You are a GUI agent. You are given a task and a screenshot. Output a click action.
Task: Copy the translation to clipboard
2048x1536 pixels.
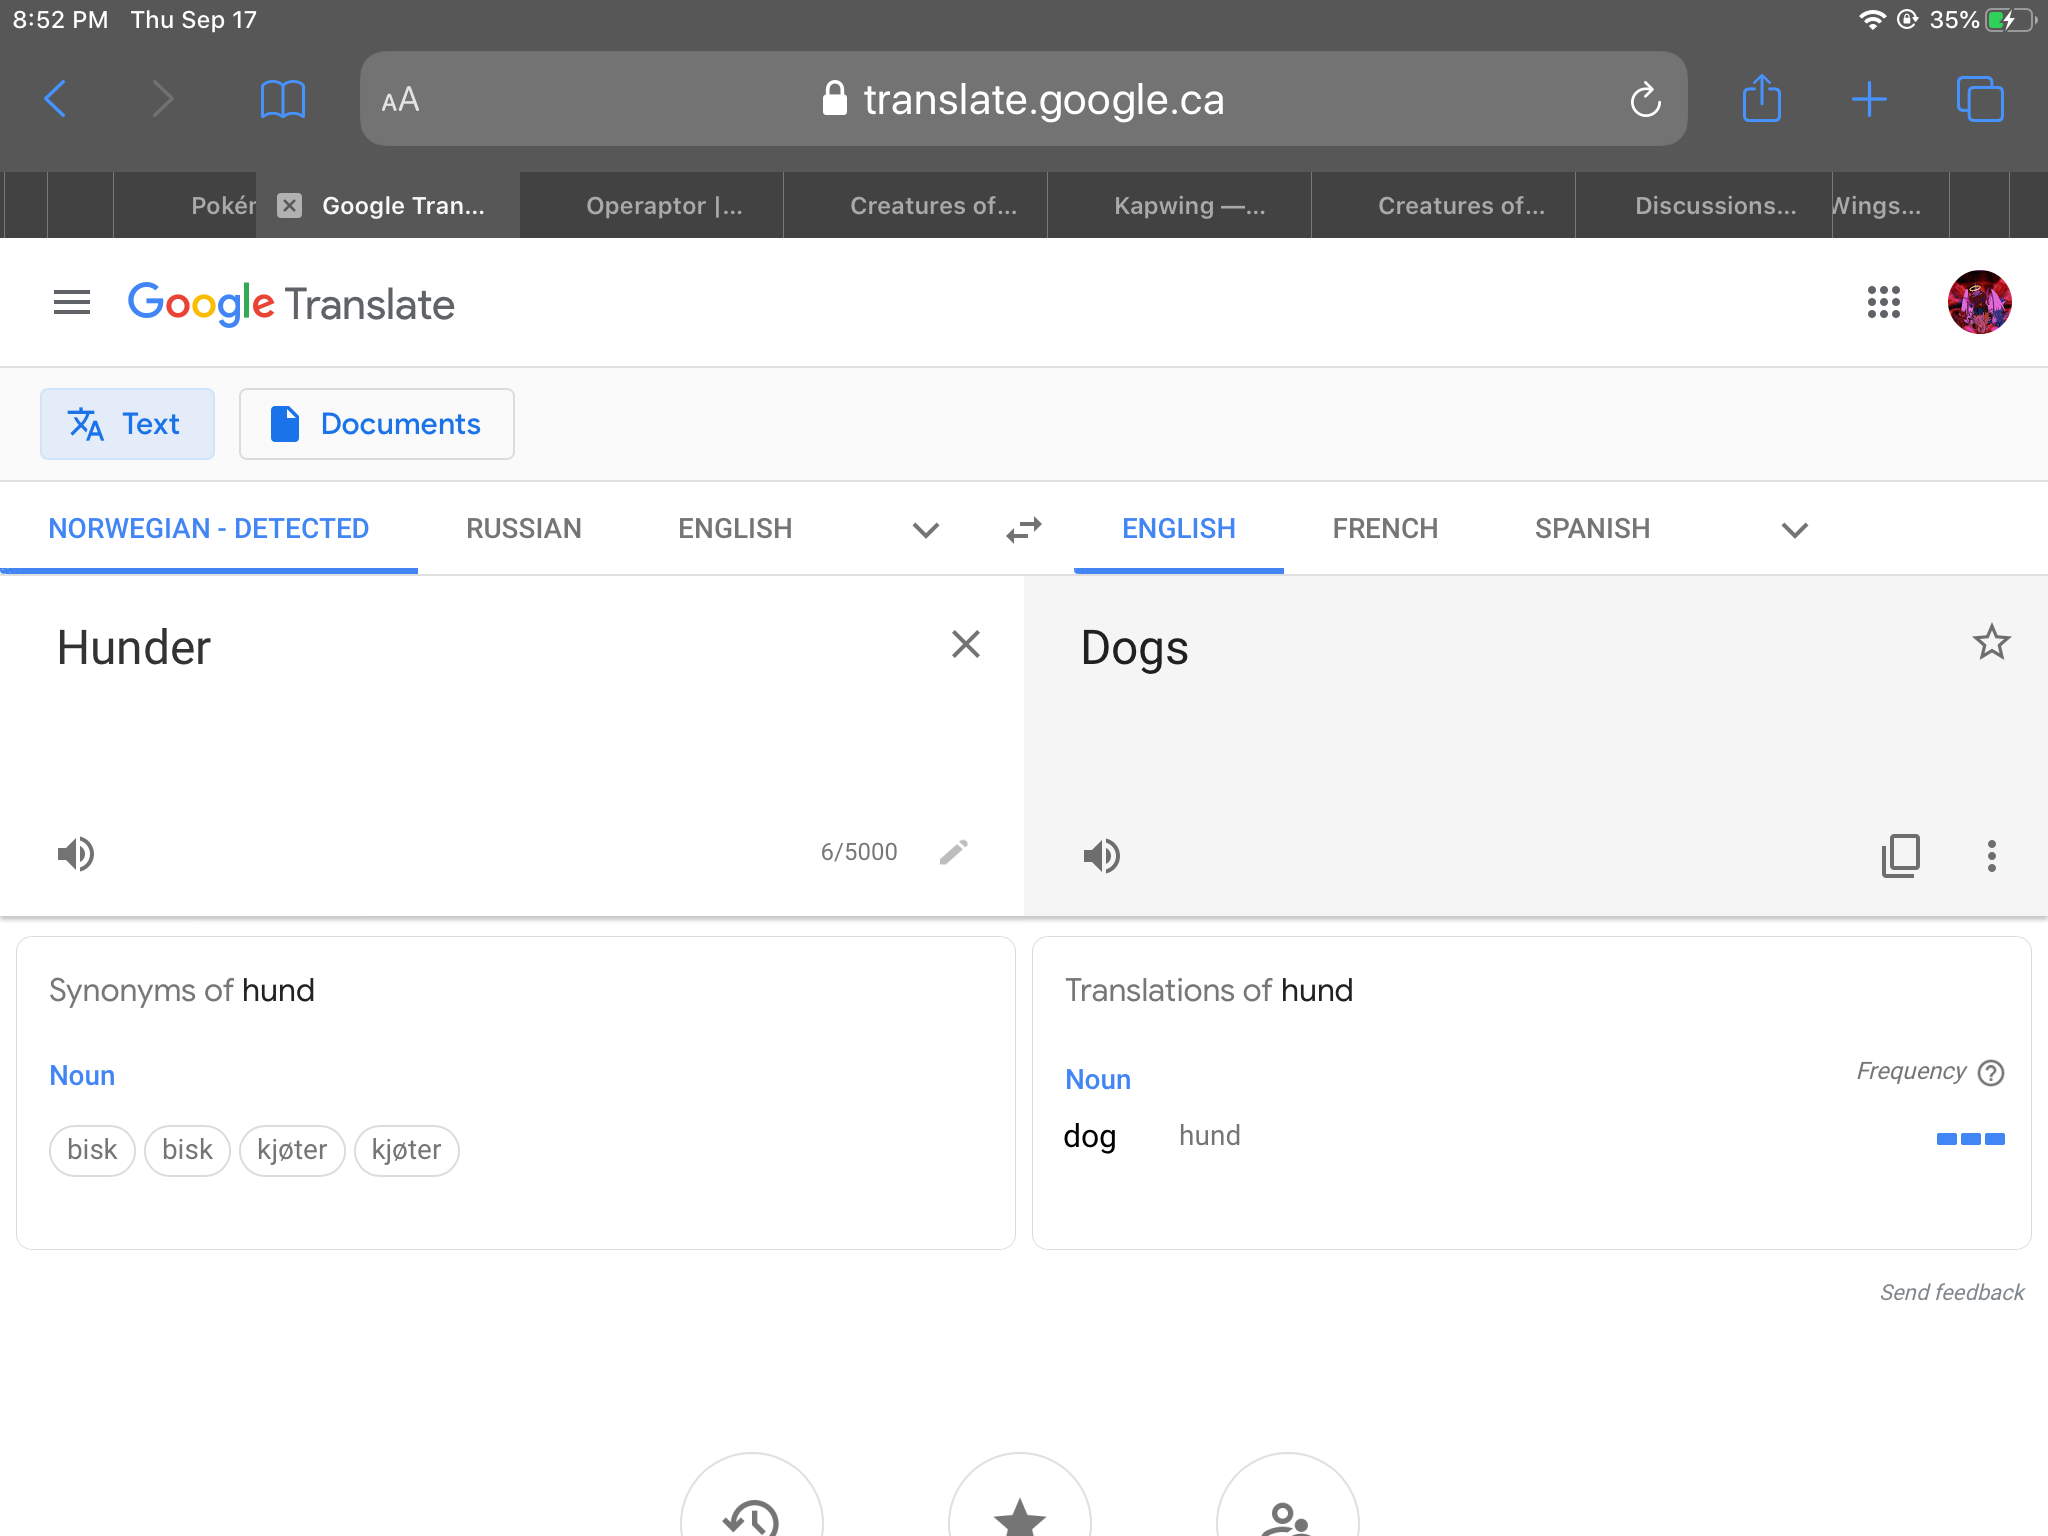[x=1900, y=856]
